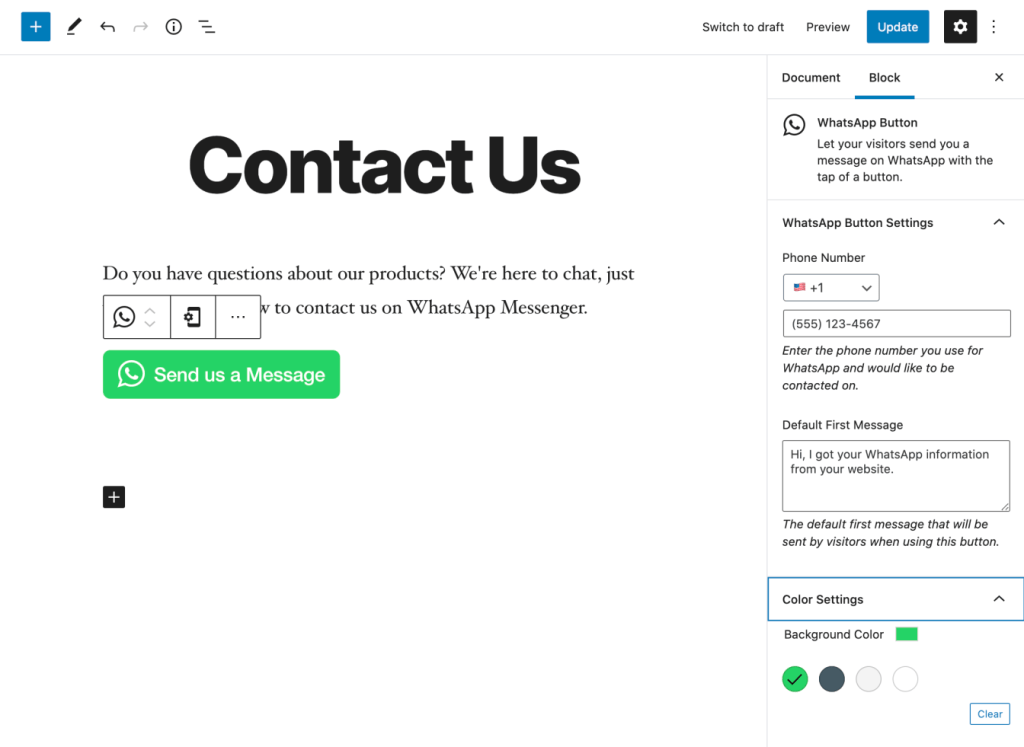This screenshot has height=747, width=1024.
Task: Choose the dark gray background color circle
Action: (x=831, y=679)
